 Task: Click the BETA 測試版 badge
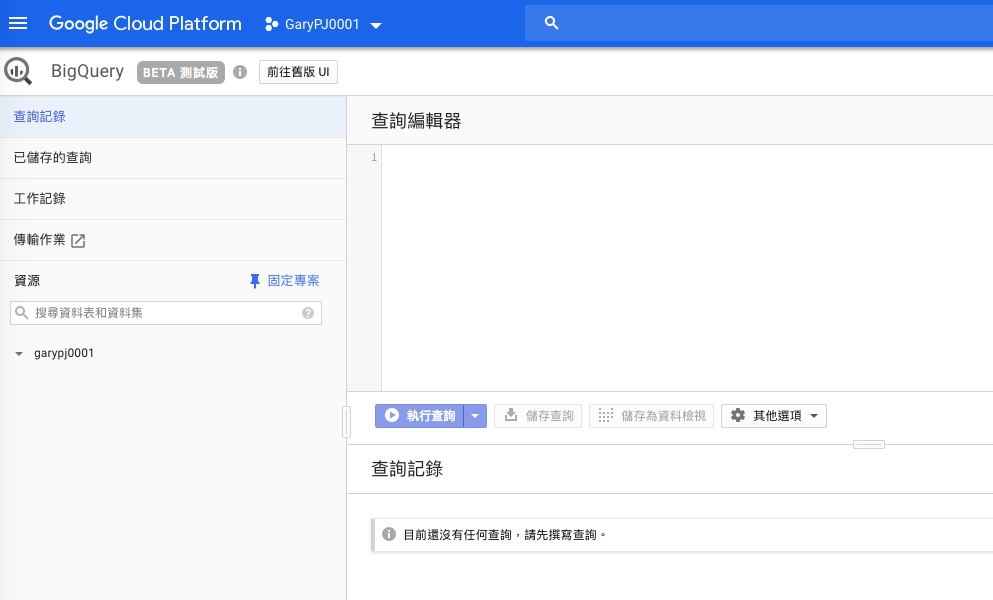point(180,72)
